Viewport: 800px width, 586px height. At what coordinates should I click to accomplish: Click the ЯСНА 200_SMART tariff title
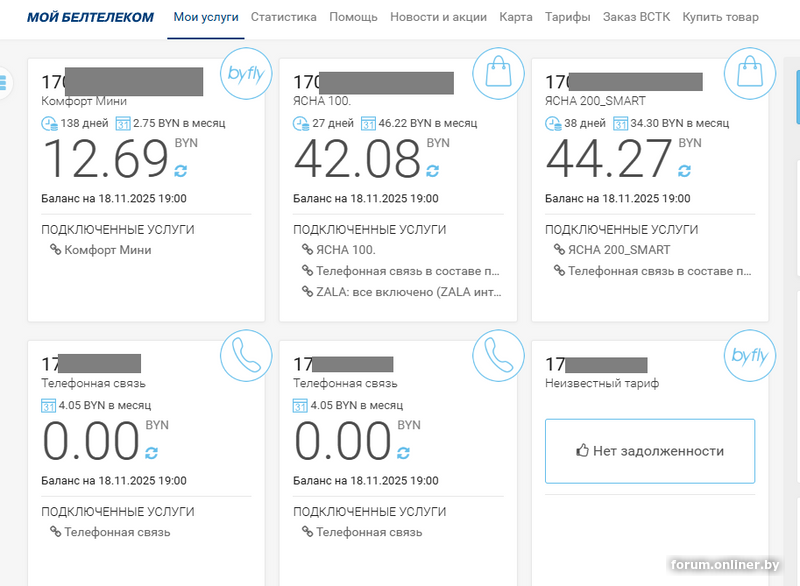tap(595, 101)
